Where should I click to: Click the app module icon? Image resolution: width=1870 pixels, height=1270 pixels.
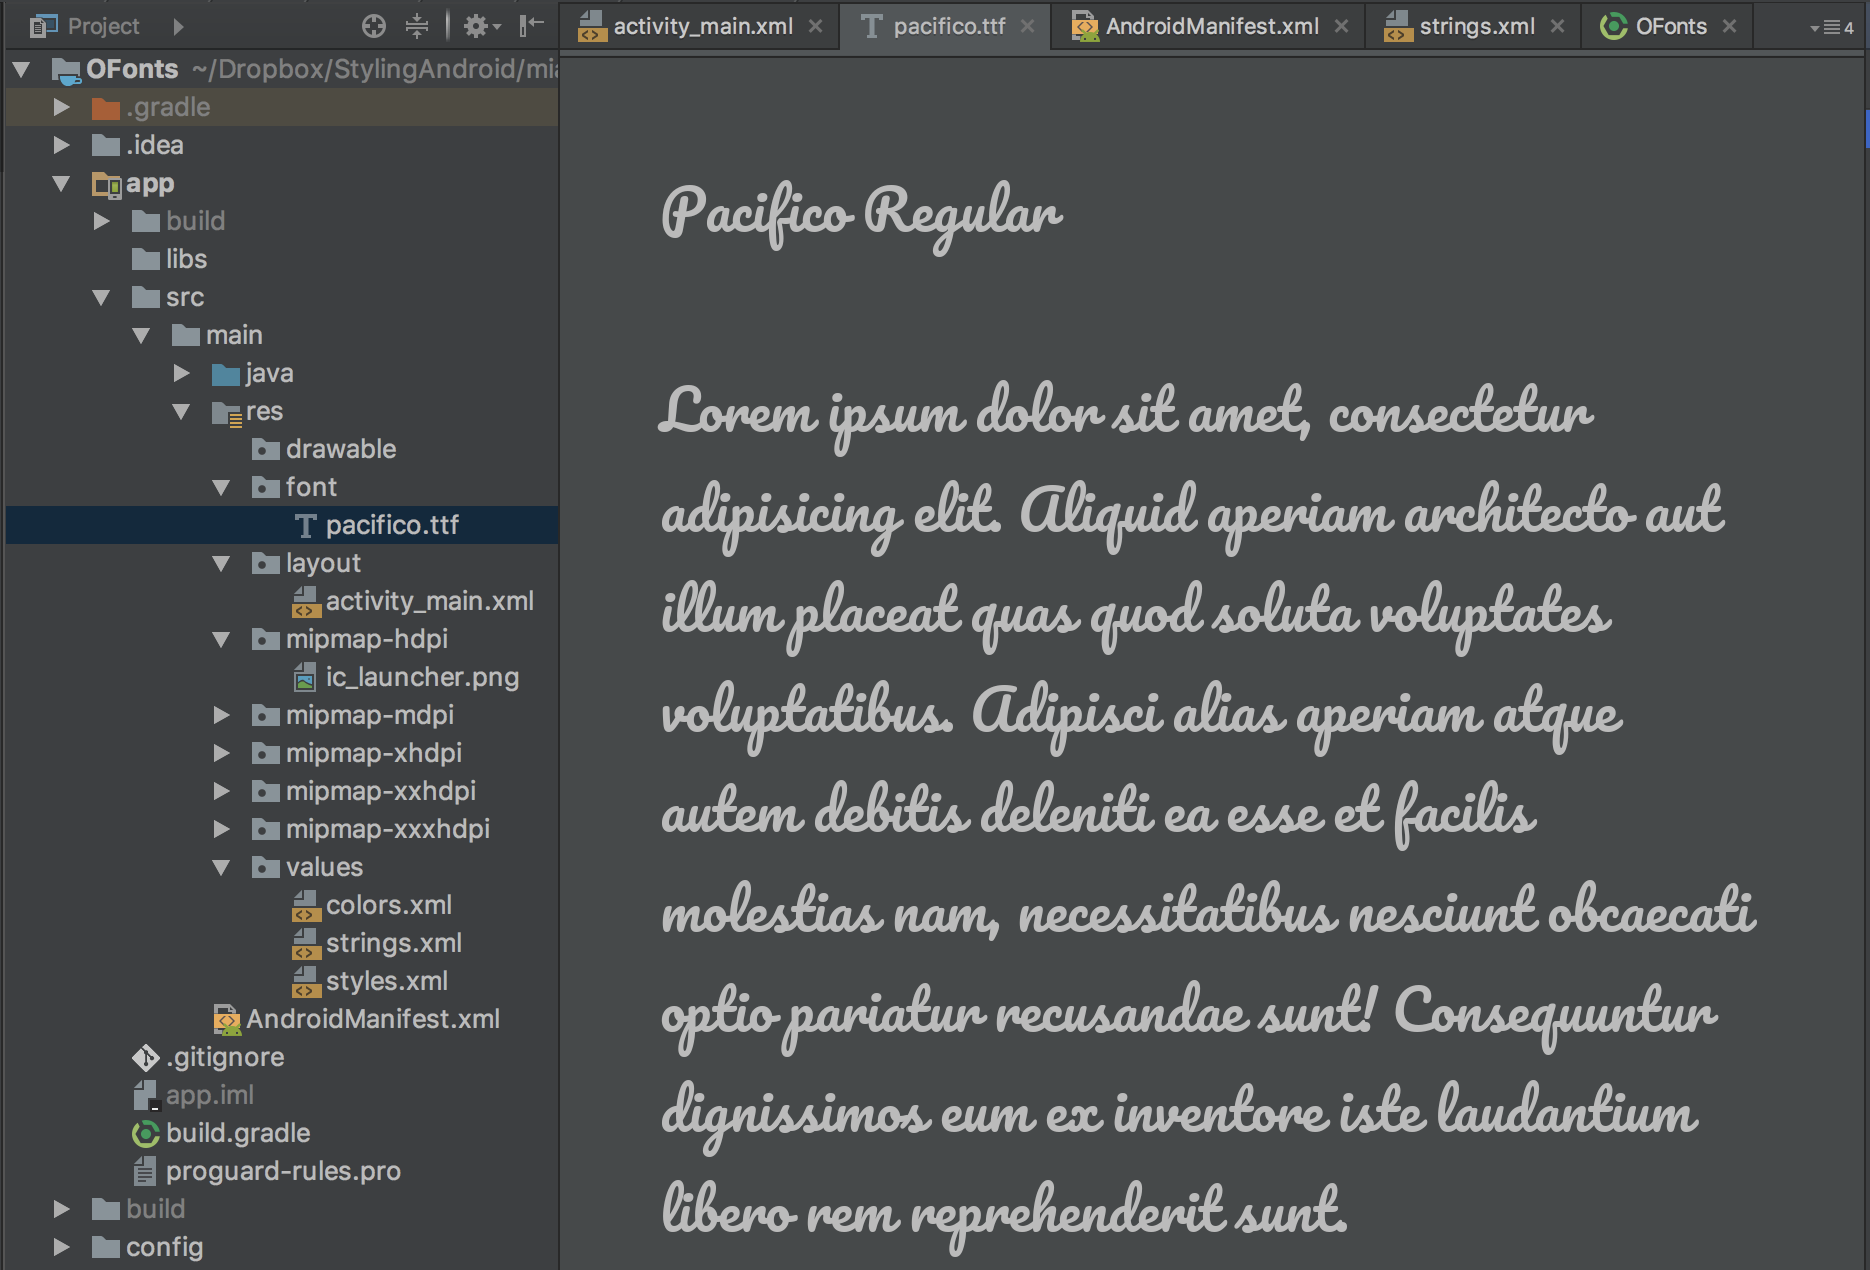click(106, 184)
